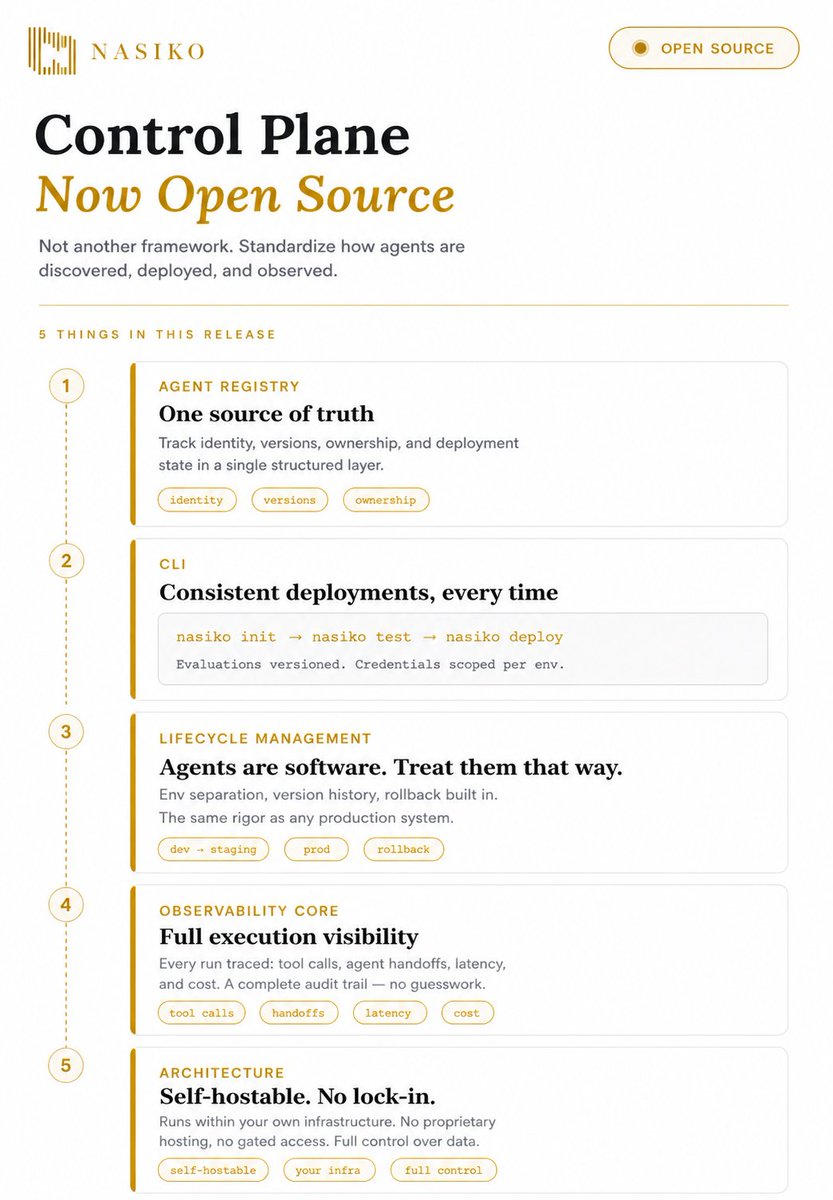Click the 'ARCHITECTURE' section label
Screen dimensions: 833x1200
pyautogui.click(x=222, y=1073)
